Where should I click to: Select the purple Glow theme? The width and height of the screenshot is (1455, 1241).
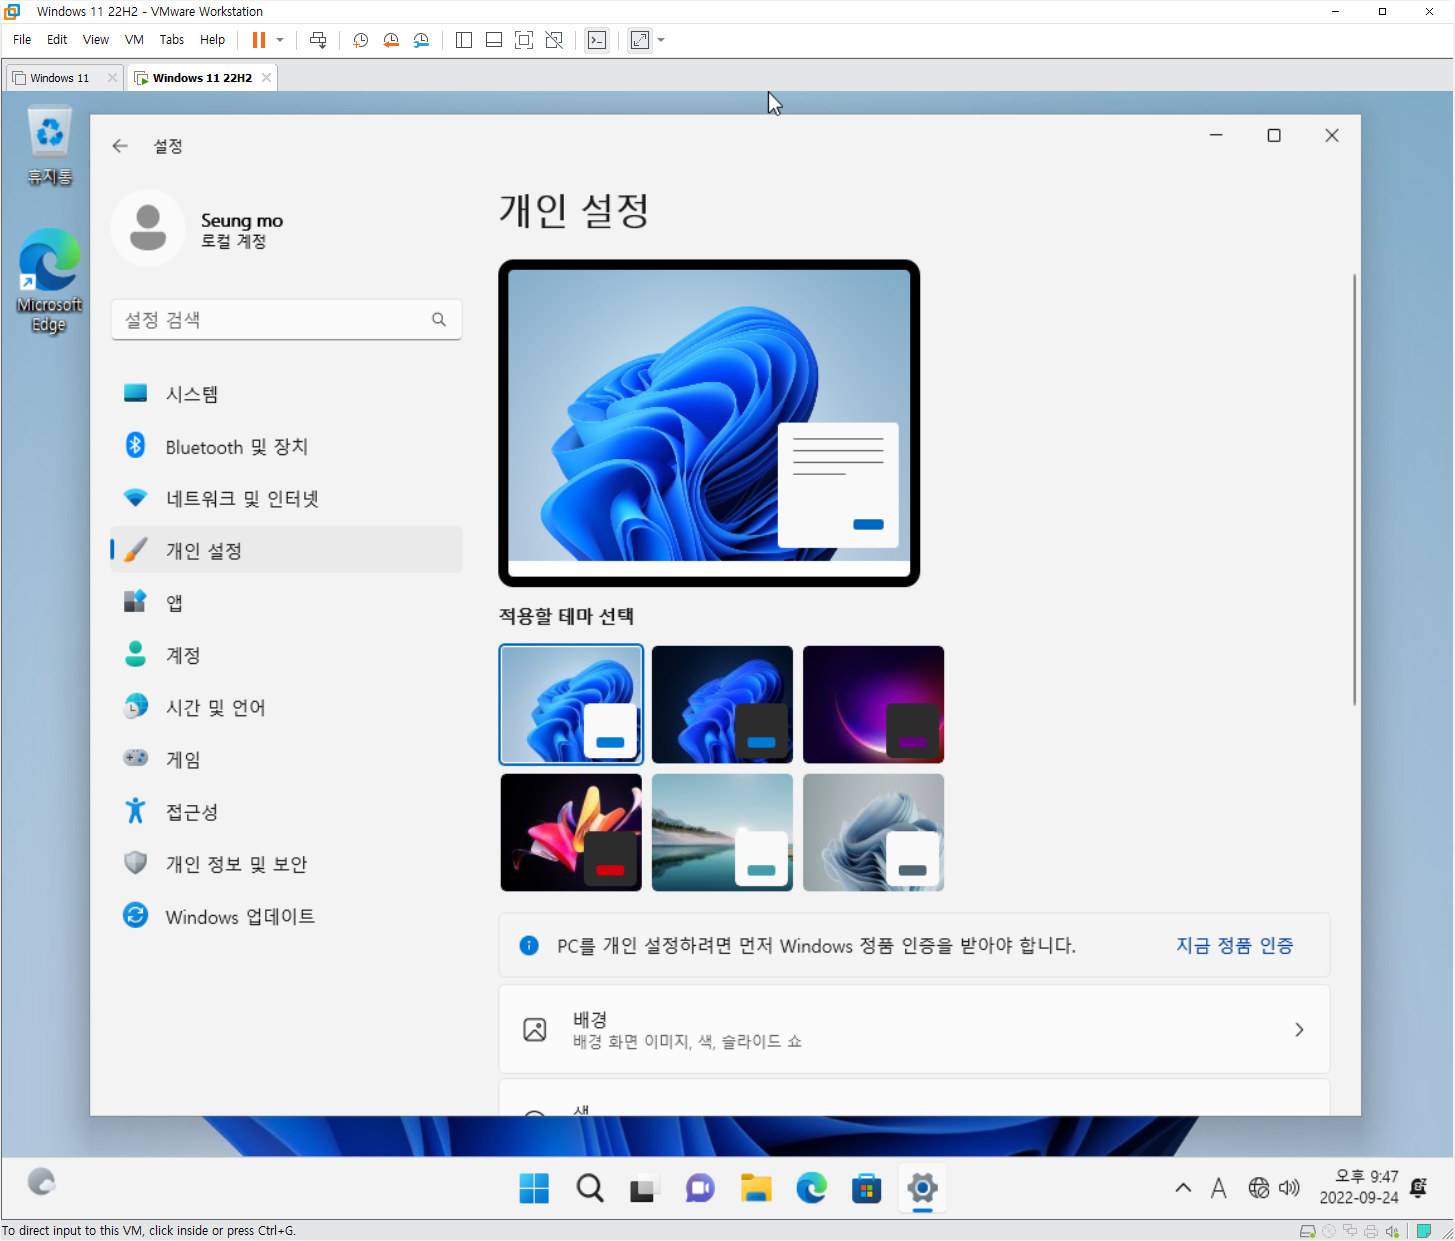pyautogui.click(x=873, y=704)
